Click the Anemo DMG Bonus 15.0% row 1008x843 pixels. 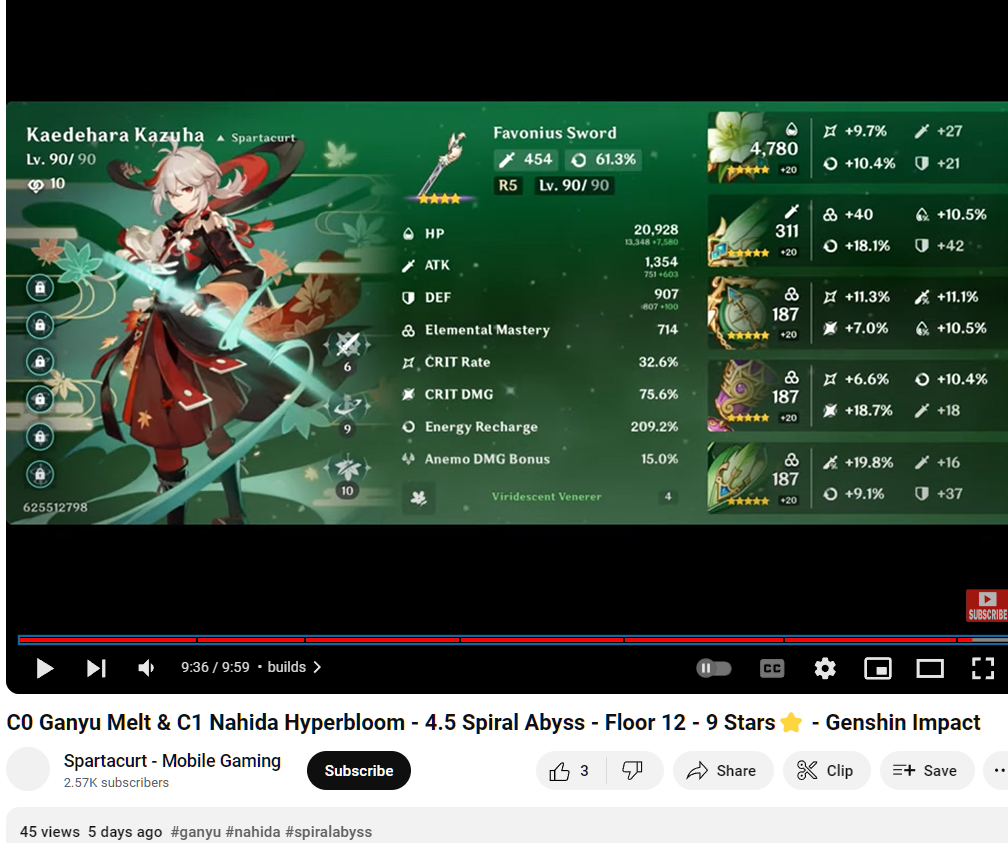pos(539,459)
